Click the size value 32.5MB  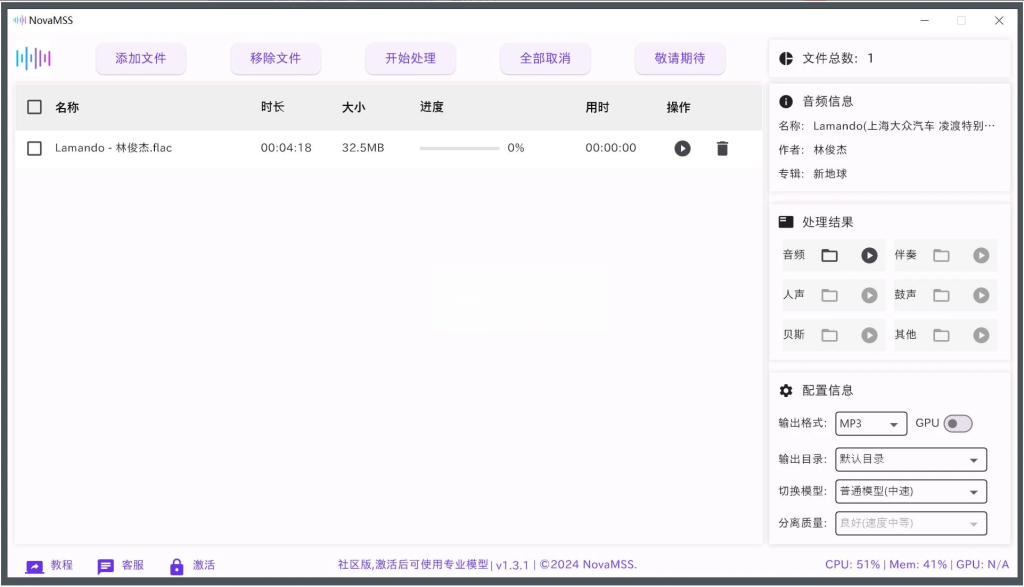pos(363,148)
